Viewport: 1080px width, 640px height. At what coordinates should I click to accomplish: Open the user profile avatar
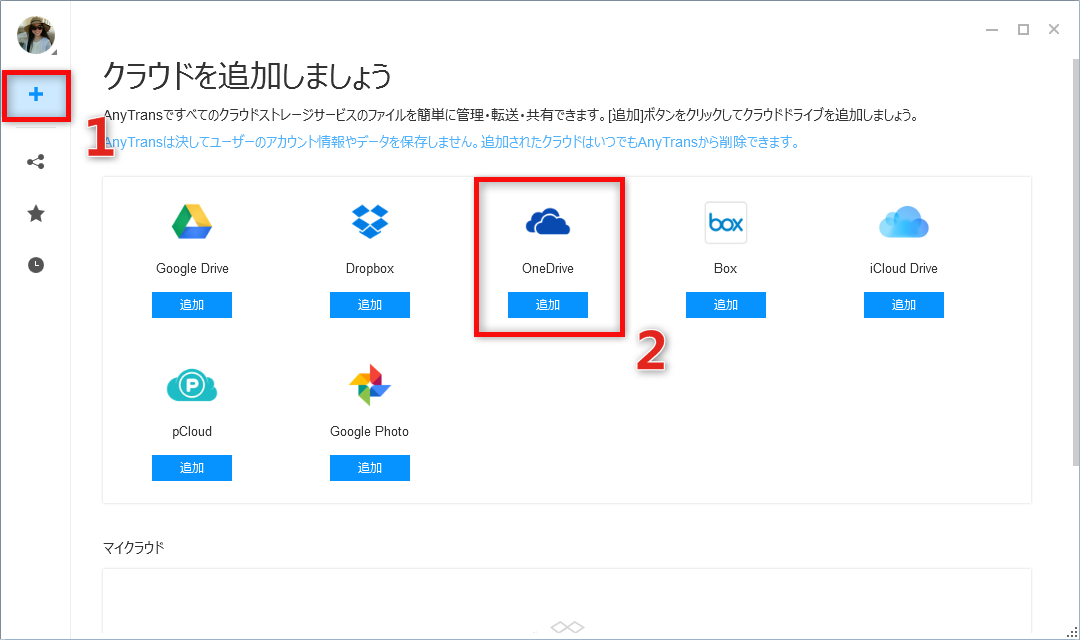[x=35, y=34]
